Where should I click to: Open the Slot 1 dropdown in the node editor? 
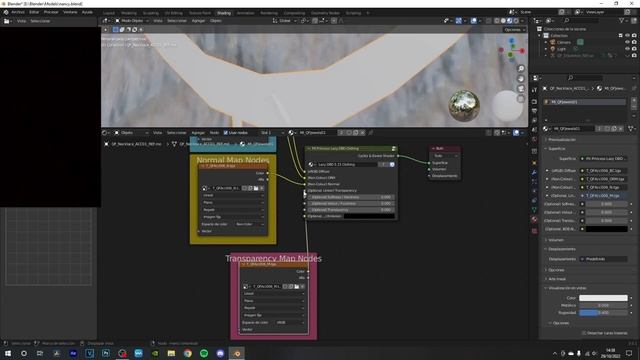click(272, 133)
